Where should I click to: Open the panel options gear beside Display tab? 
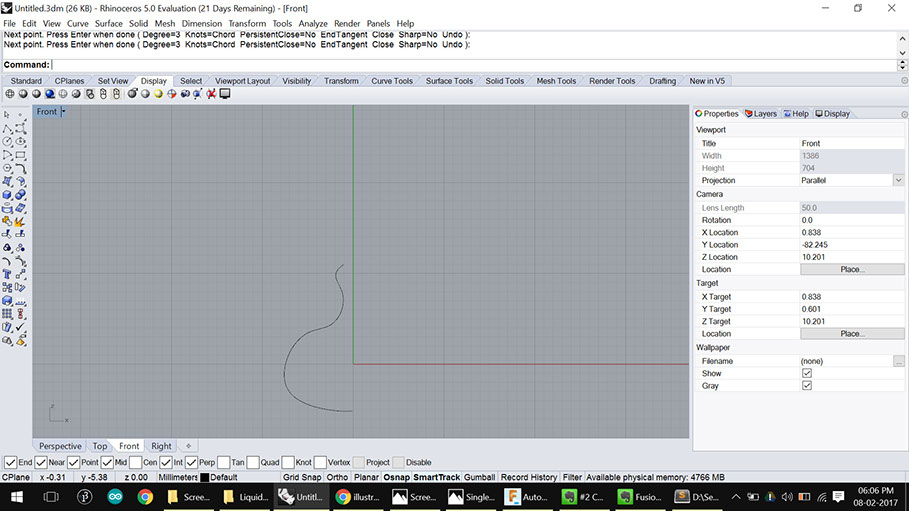point(904,114)
